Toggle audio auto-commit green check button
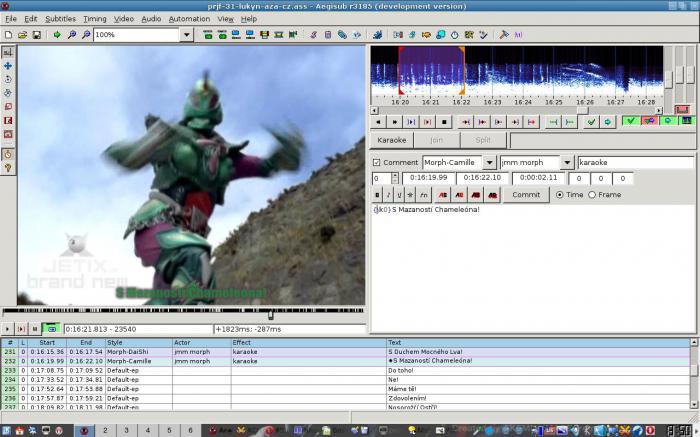This screenshot has height=437, width=700. (631, 121)
